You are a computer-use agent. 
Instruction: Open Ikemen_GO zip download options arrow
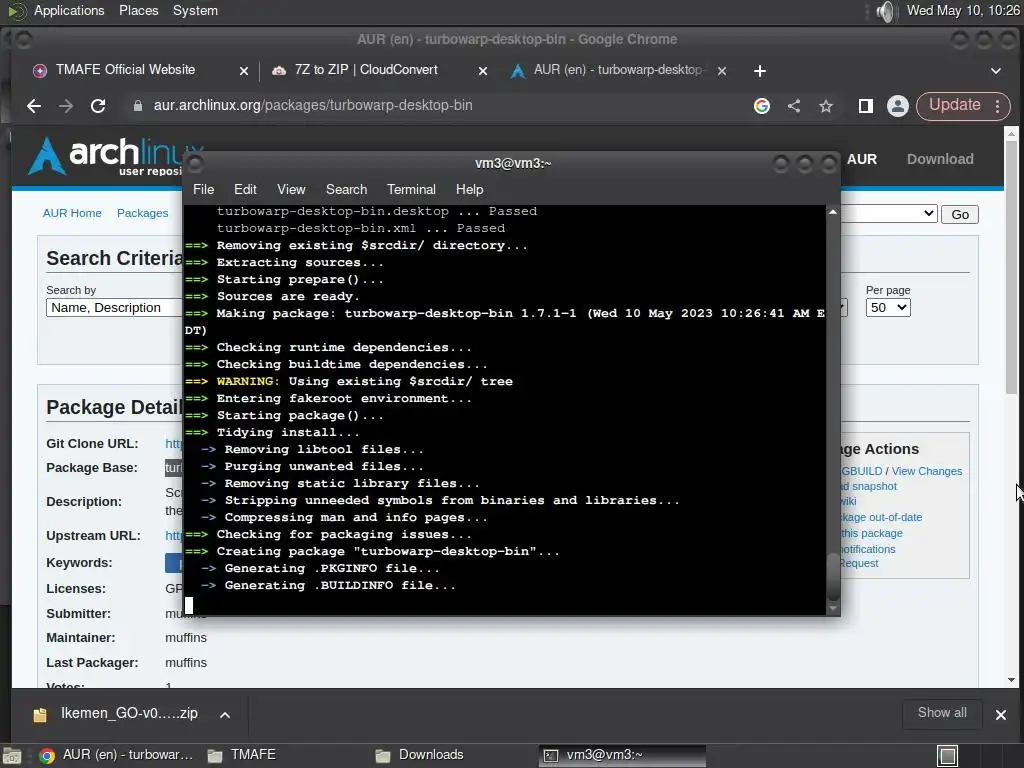[225, 714]
